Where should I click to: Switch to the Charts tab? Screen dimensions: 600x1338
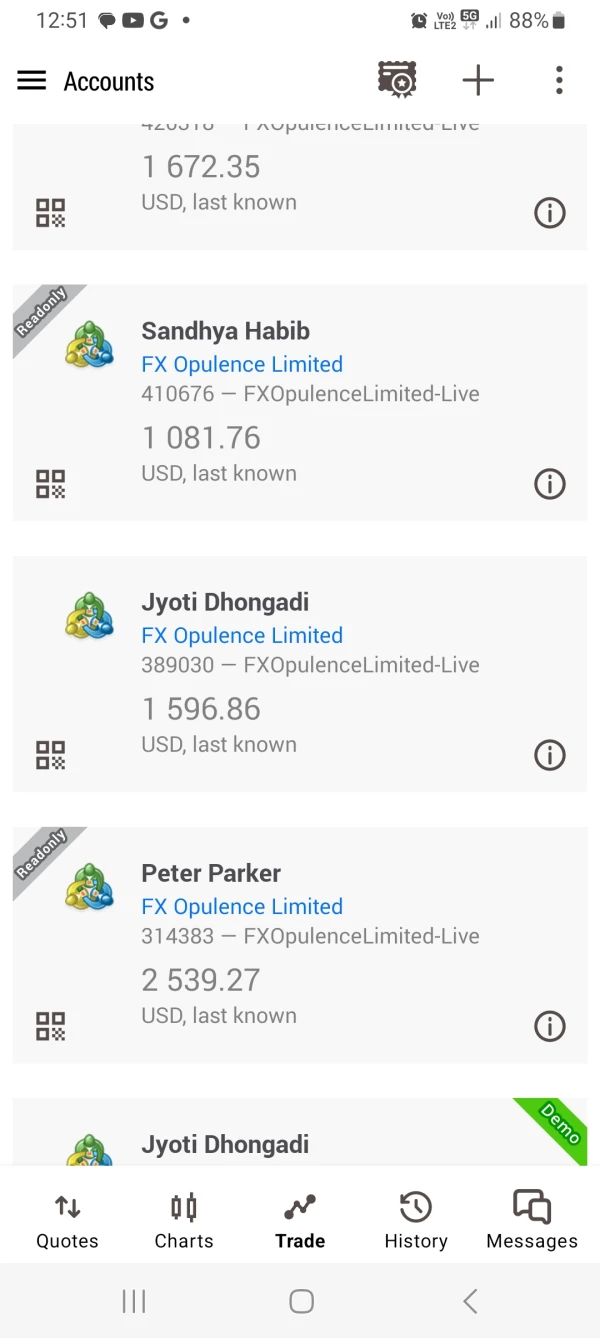[x=184, y=1222]
